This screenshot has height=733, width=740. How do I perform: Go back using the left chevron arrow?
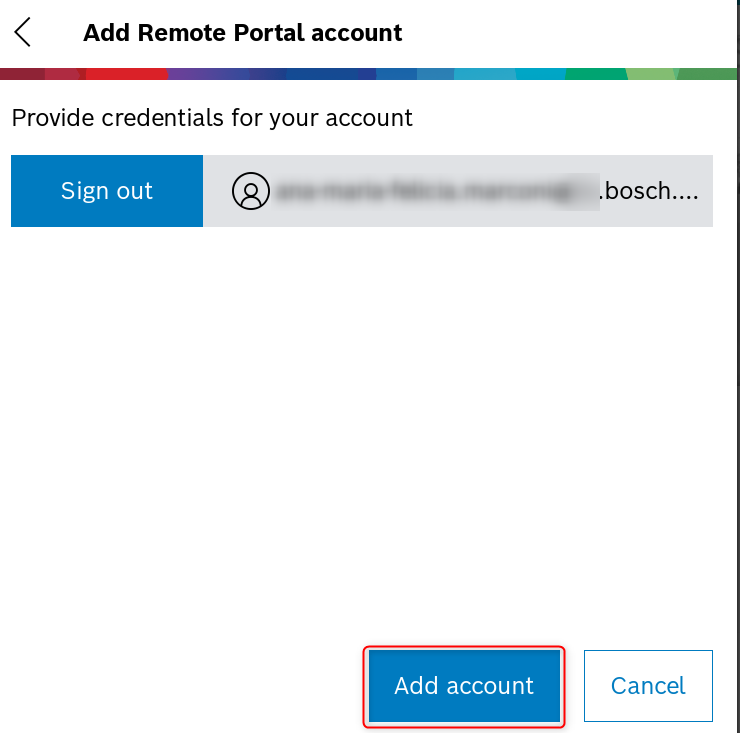23,32
